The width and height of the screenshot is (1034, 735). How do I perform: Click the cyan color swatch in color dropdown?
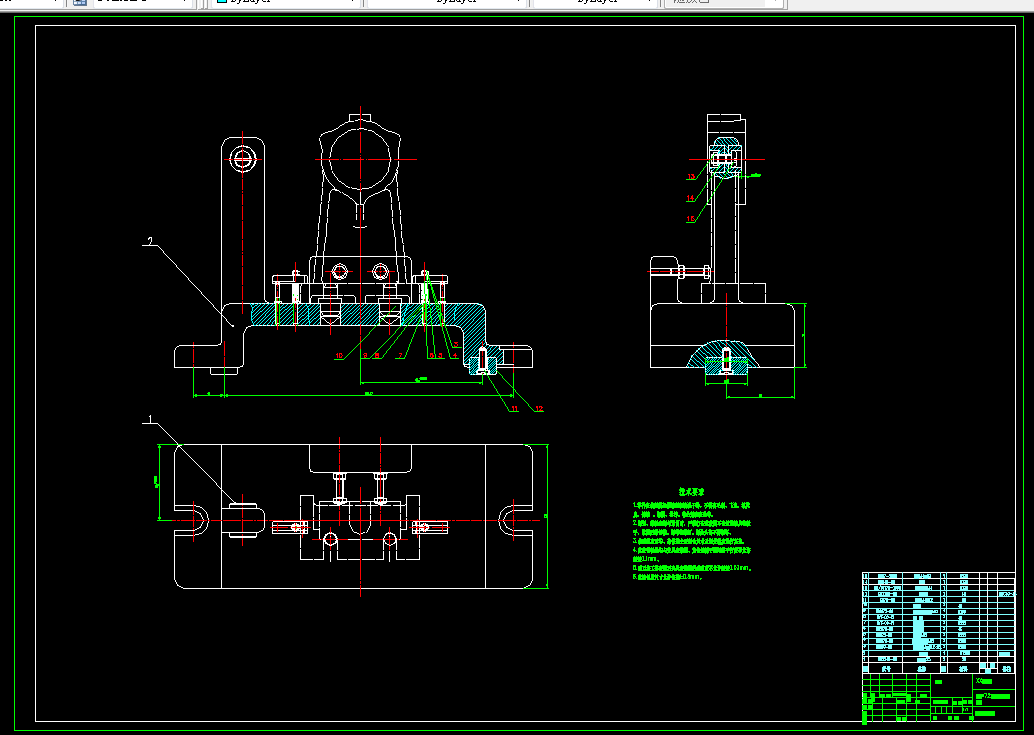222,3
